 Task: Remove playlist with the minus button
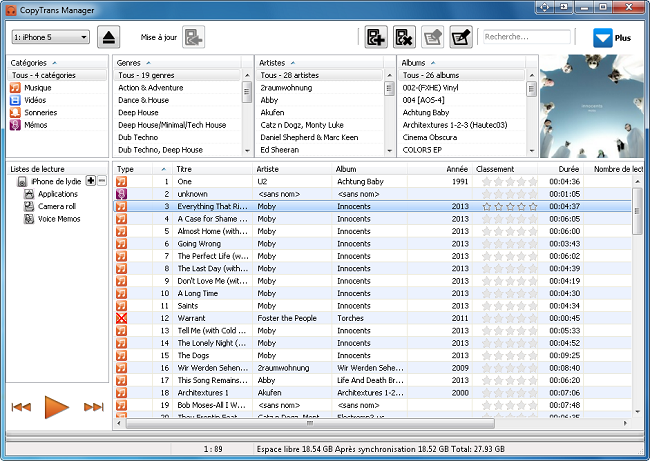tap(102, 181)
